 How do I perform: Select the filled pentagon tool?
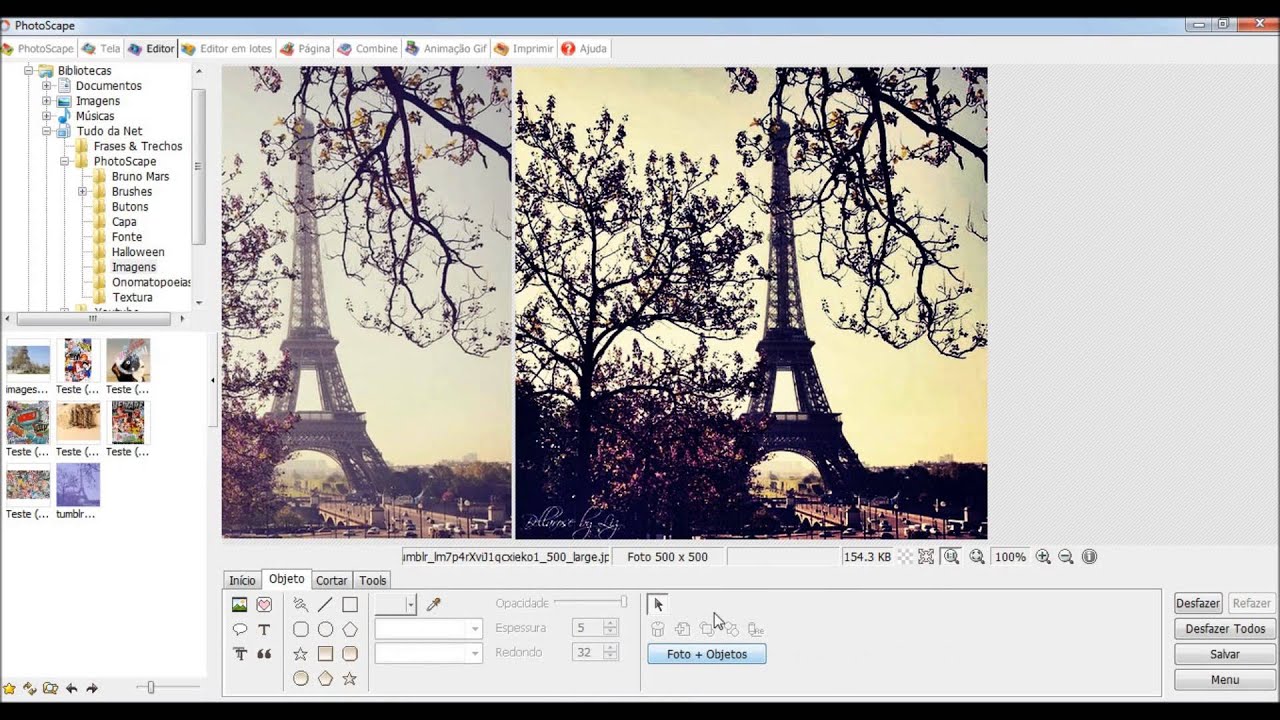coord(325,679)
